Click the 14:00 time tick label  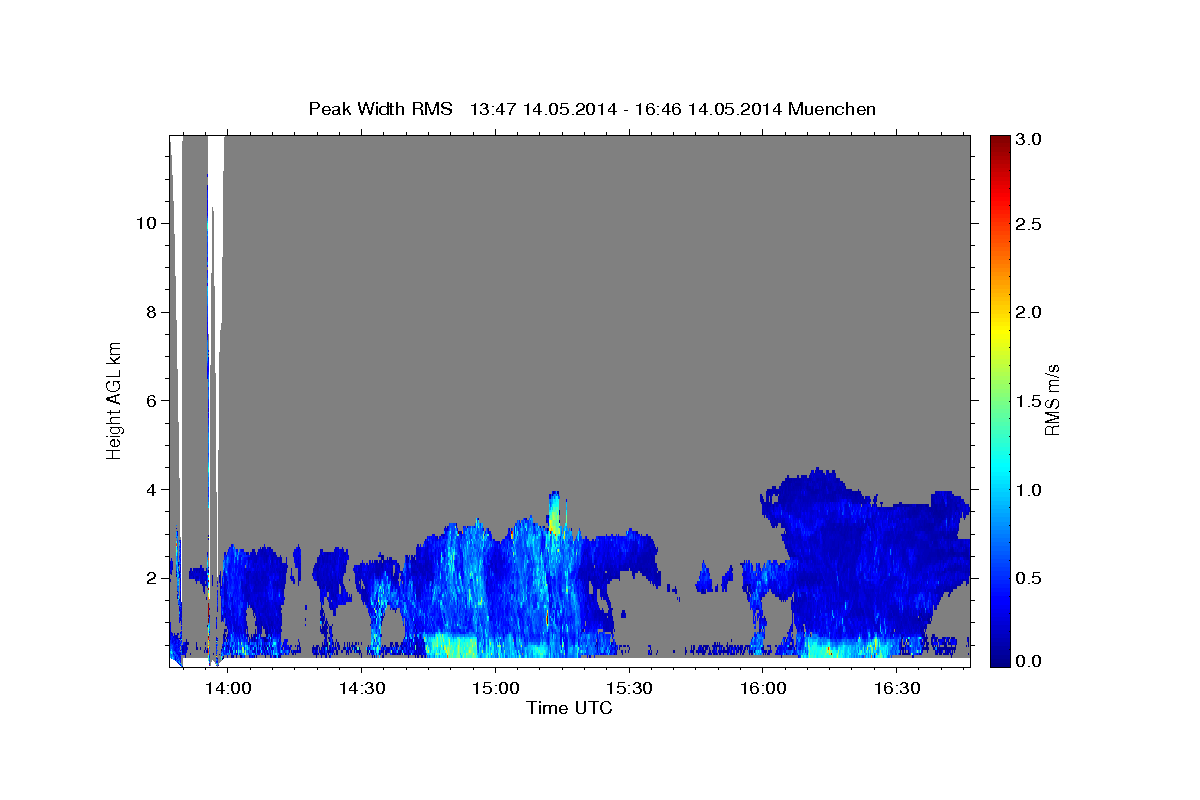(x=228, y=689)
